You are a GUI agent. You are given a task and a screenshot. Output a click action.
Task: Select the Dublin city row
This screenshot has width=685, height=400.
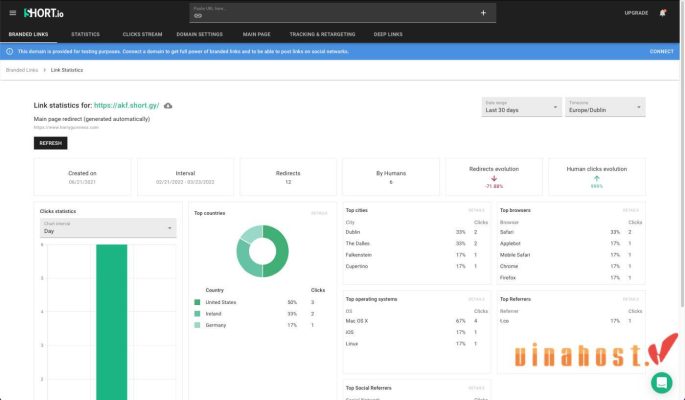(x=416, y=232)
